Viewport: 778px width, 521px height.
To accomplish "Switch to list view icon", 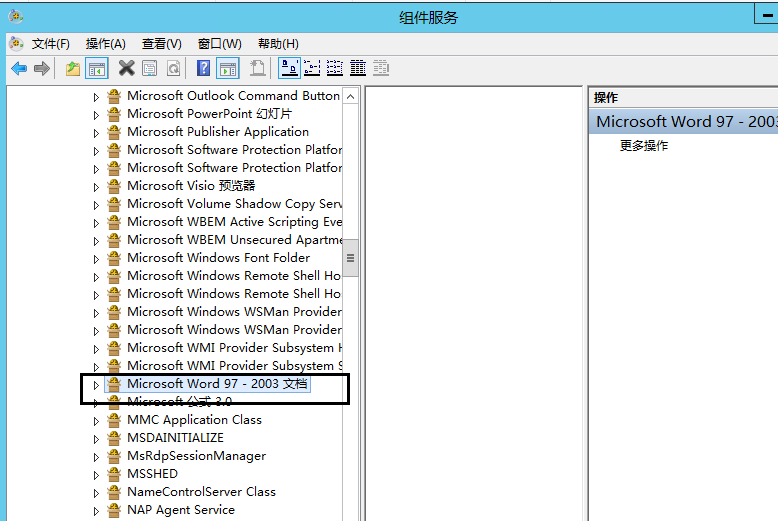I will tap(335, 68).
